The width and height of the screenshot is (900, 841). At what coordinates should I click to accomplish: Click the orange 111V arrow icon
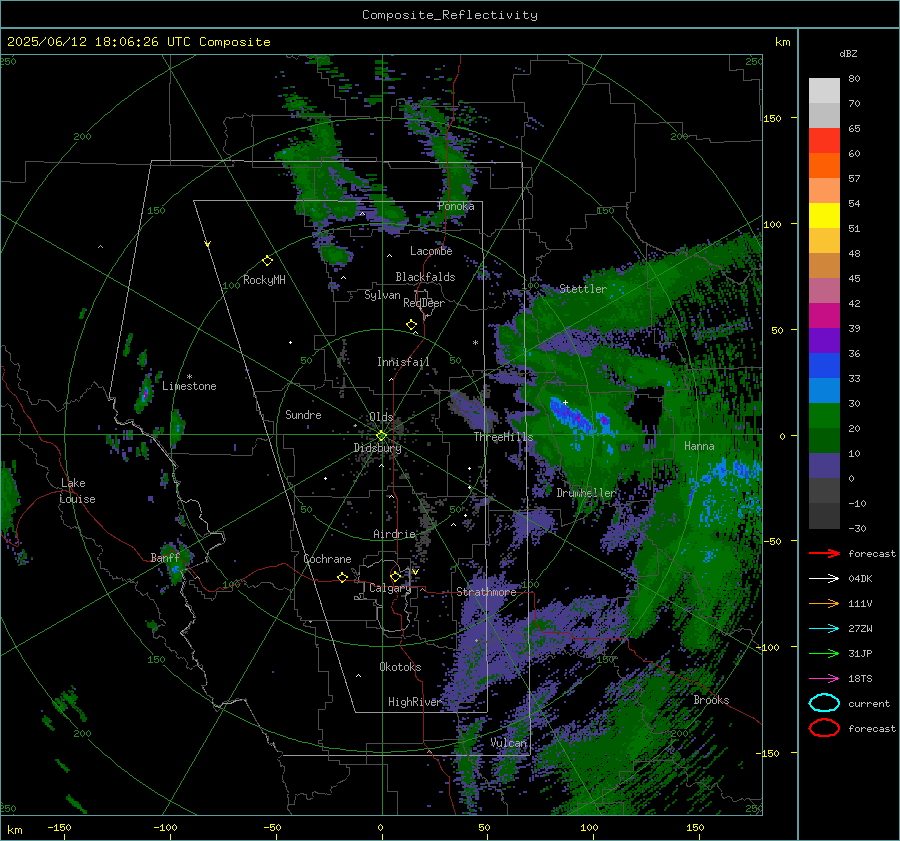[x=824, y=603]
